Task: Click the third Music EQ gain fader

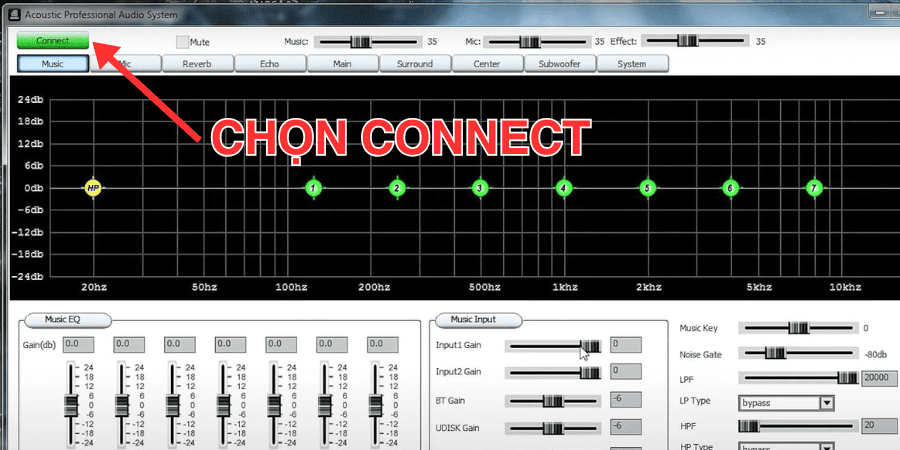Action: point(171,405)
